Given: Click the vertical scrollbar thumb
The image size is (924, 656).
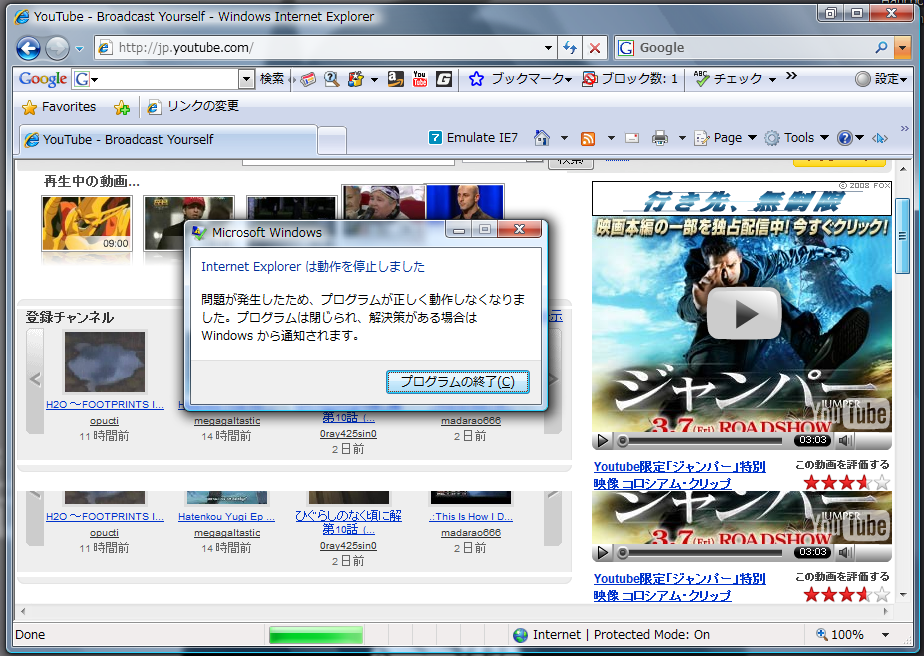Looking at the screenshot, I should pos(903,236).
